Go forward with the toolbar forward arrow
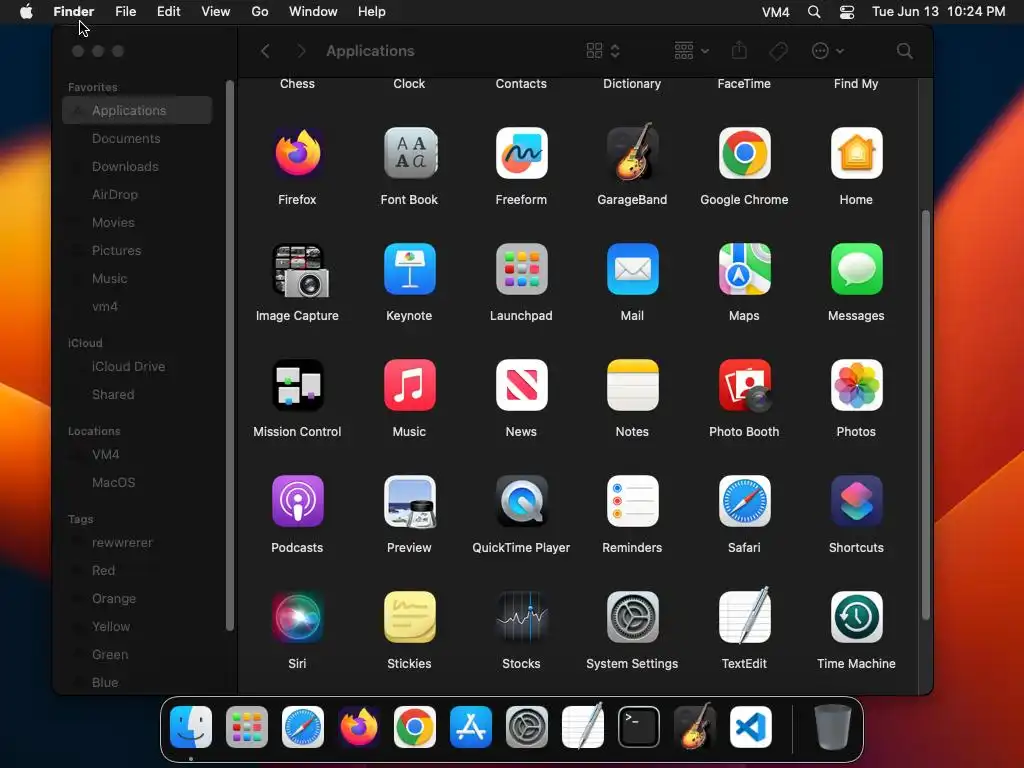The image size is (1024, 768). [x=301, y=51]
